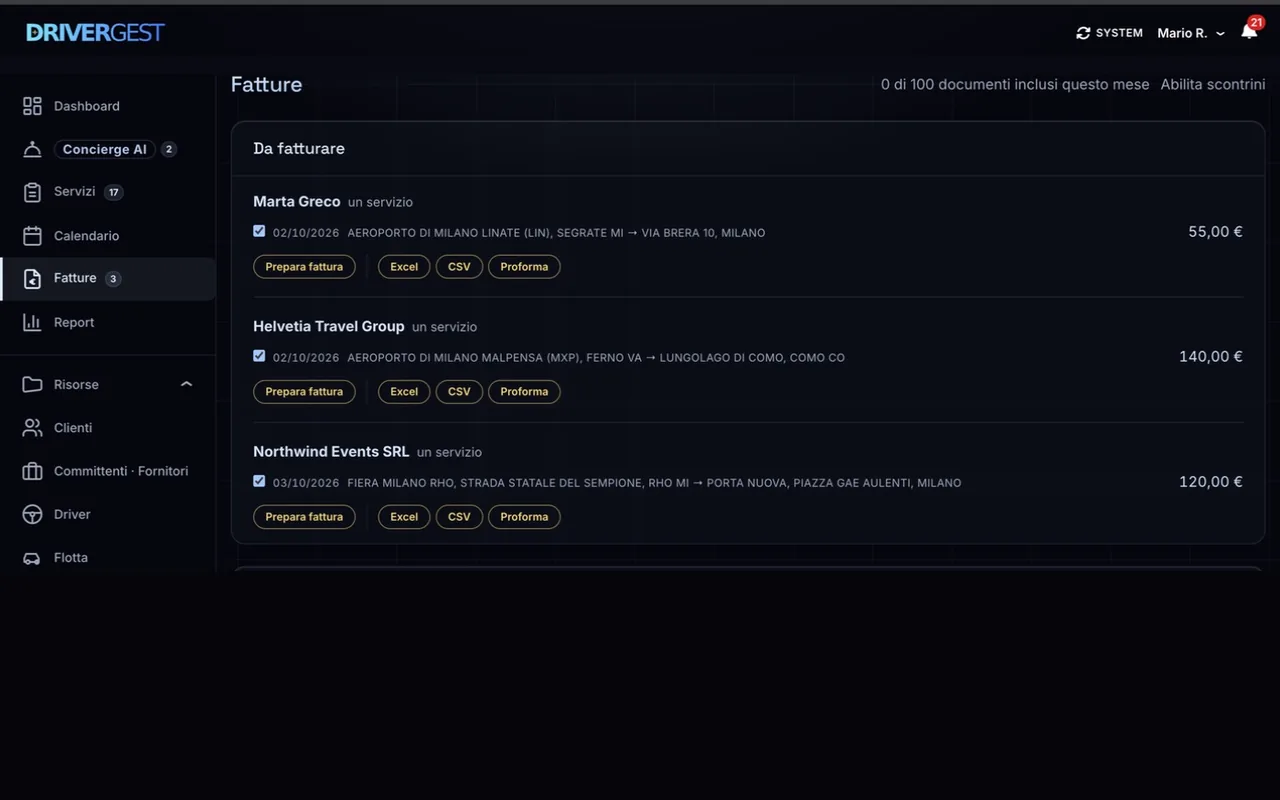1280x800 pixels.
Task: Open the Mario R. user dropdown
Action: click(1191, 33)
